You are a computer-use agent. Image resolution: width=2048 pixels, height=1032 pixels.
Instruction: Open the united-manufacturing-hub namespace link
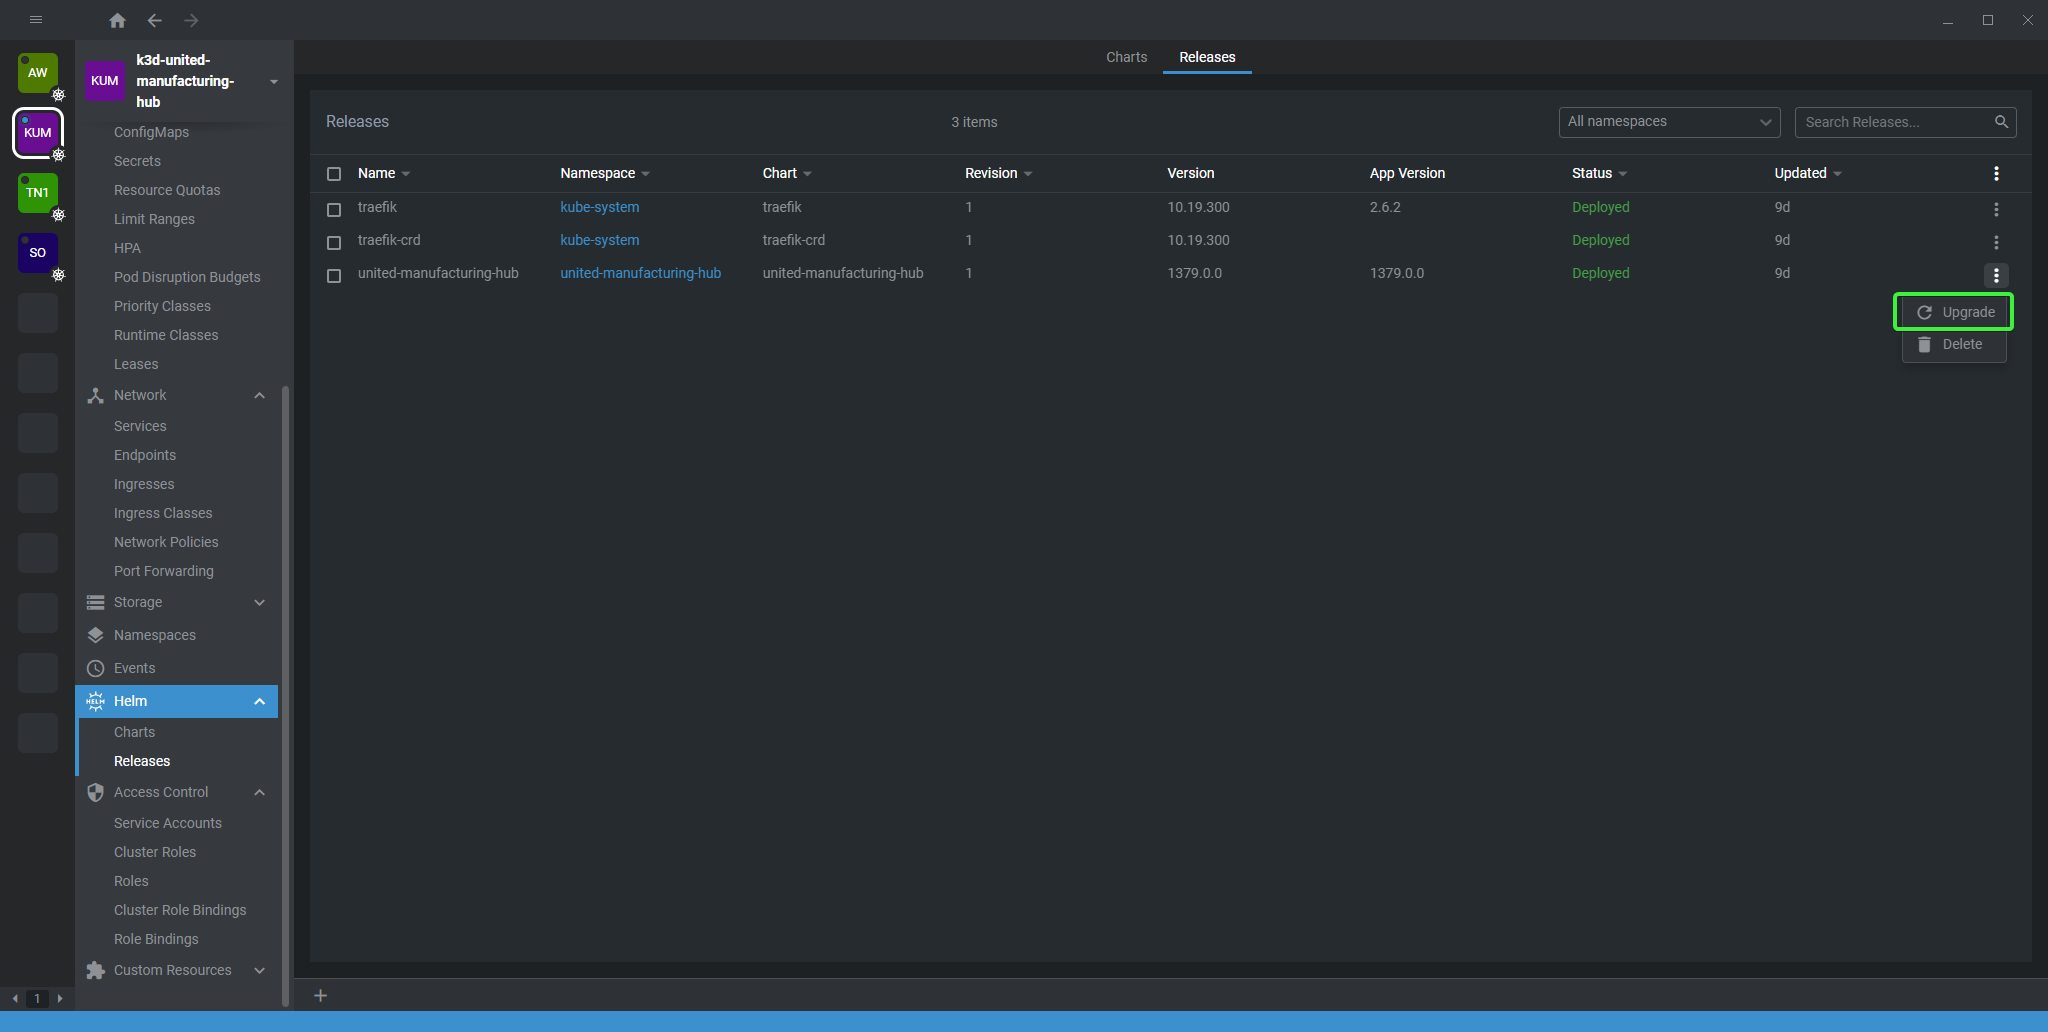click(x=640, y=273)
